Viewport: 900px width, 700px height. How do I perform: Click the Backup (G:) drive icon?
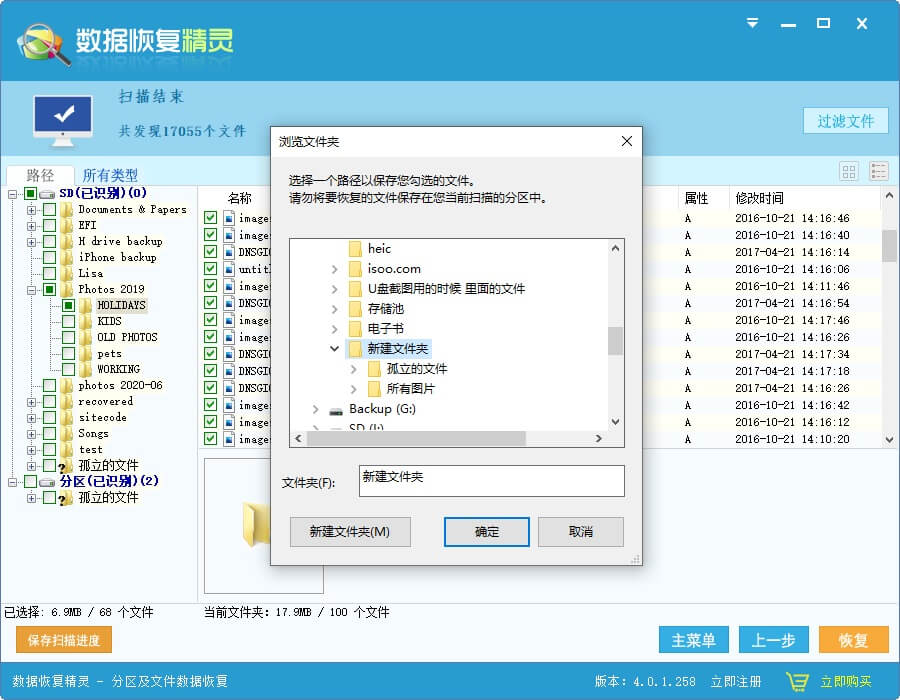click(x=336, y=410)
